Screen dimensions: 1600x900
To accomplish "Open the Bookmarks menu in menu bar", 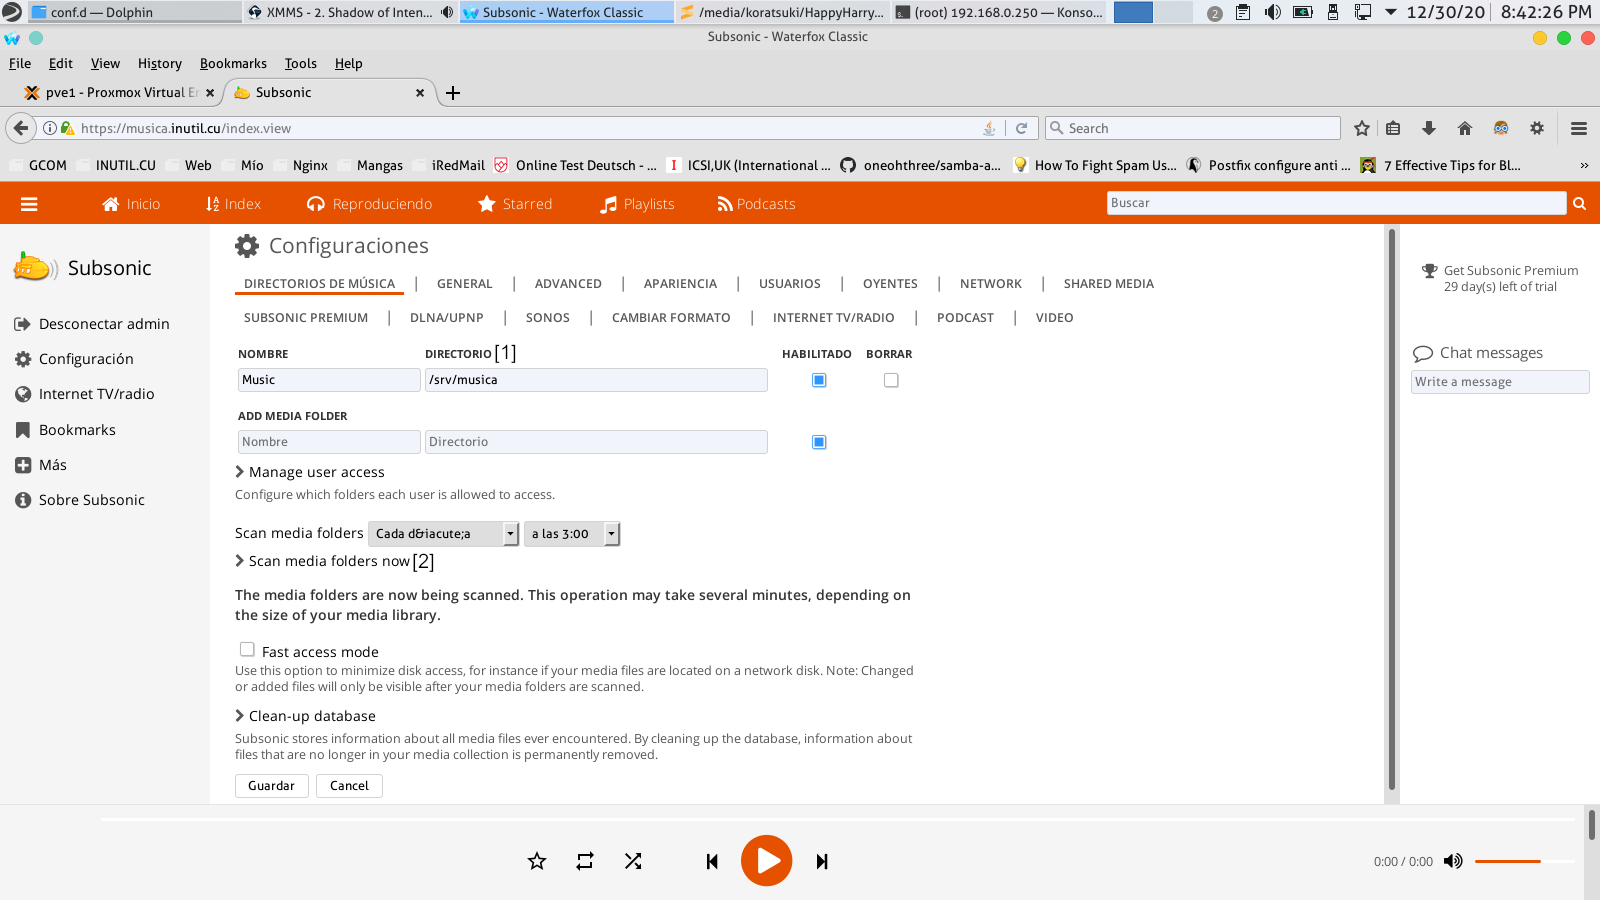I will tap(233, 63).
